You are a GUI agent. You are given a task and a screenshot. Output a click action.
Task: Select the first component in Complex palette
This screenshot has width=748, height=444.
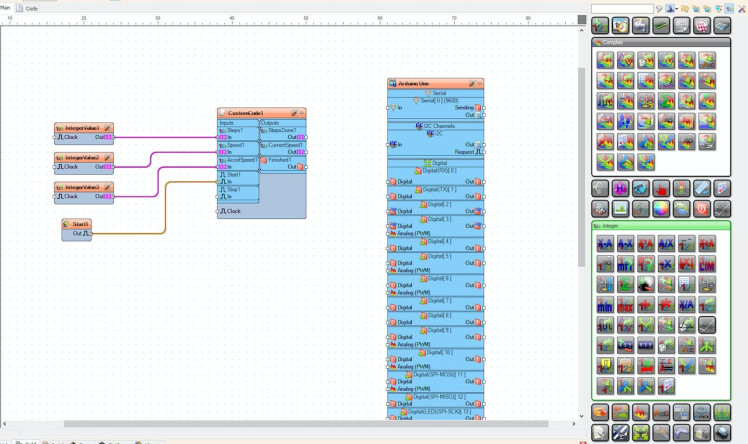605,60
